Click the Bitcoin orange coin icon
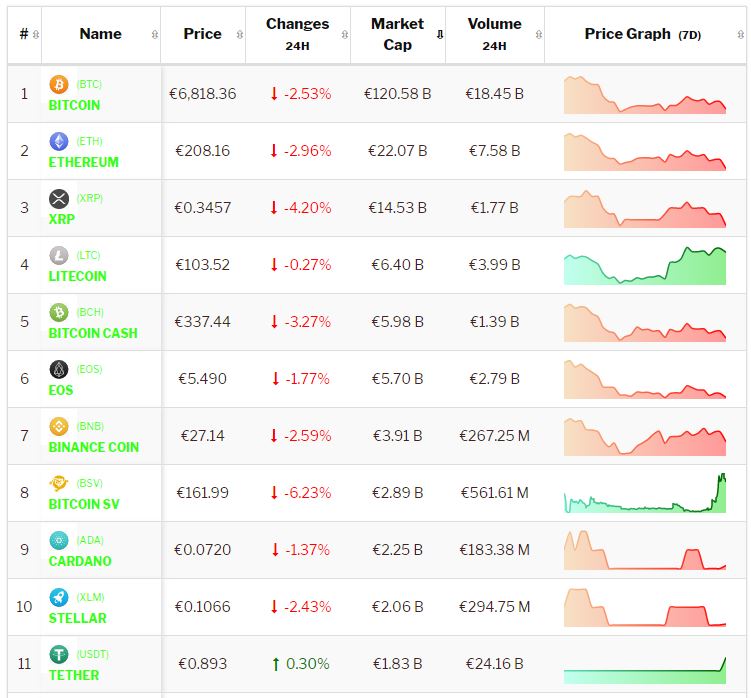Viewport: 751px width, 698px height. 58,85
